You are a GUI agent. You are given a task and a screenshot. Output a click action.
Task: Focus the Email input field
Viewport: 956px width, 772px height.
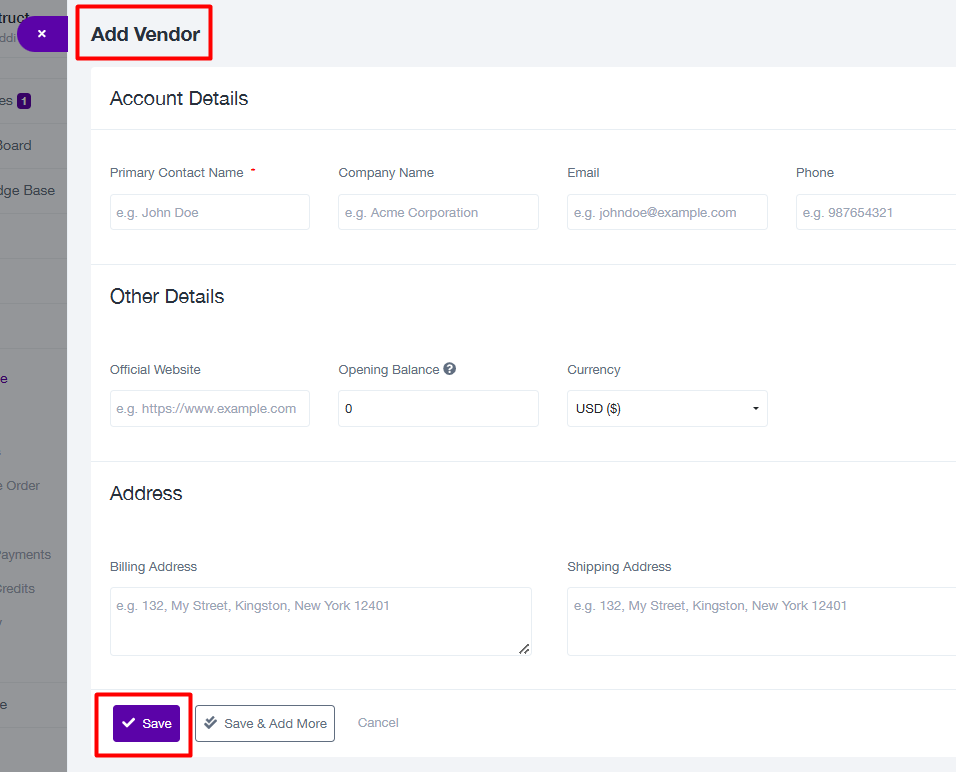pyautogui.click(x=667, y=212)
